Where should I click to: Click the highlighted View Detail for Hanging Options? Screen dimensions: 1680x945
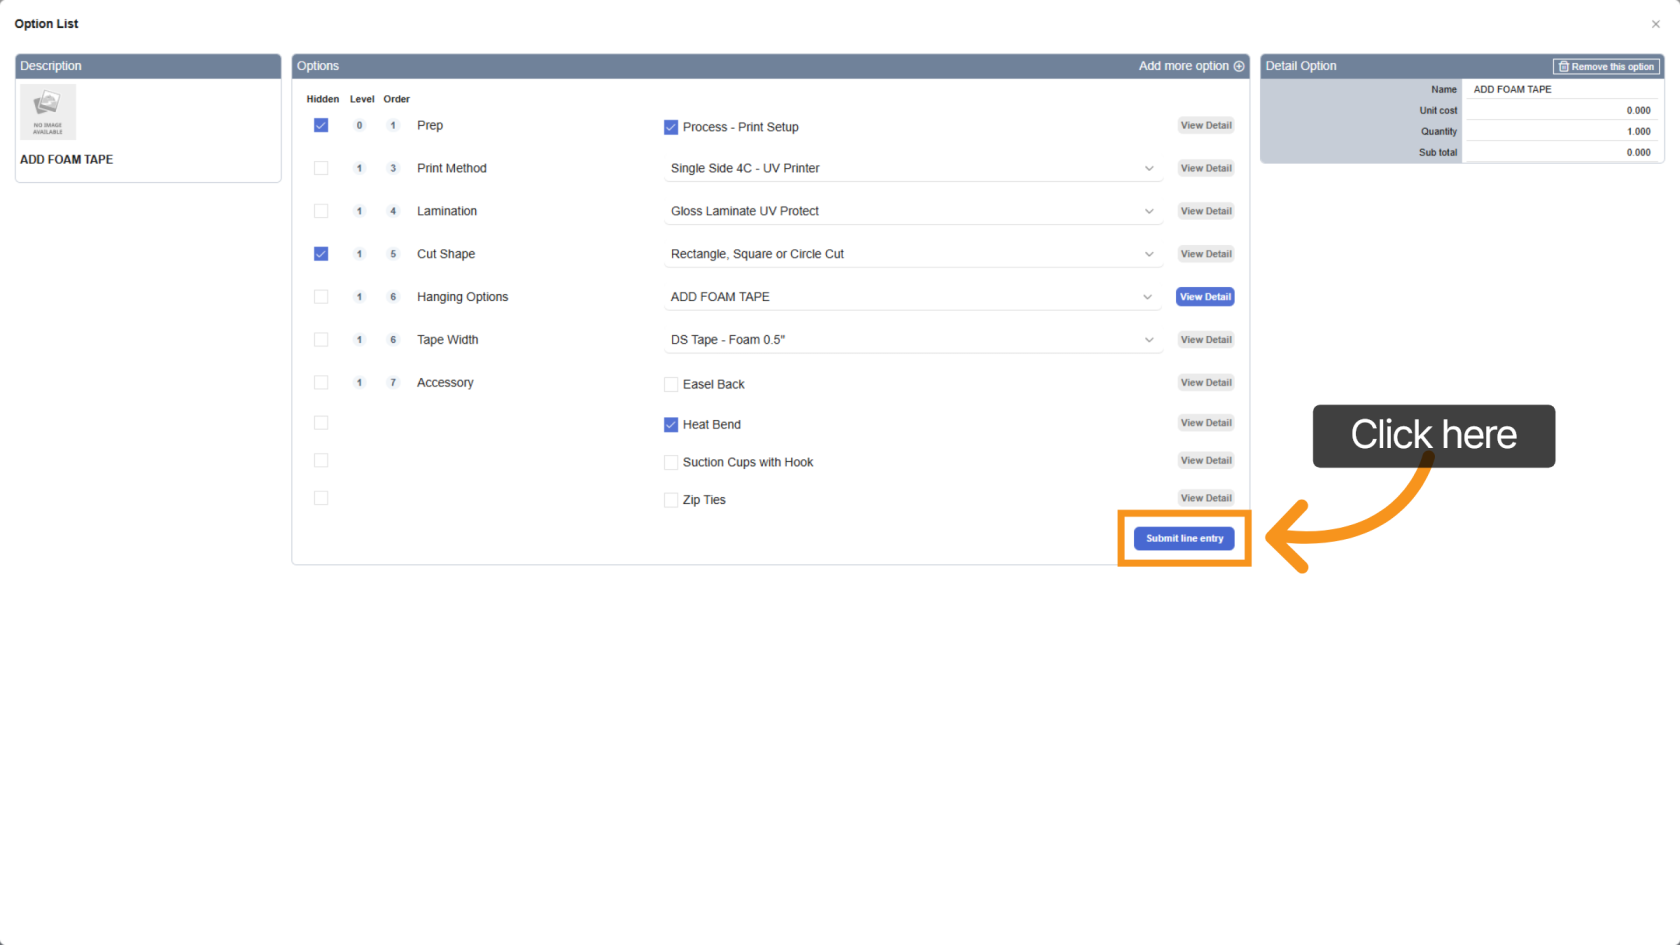point(1205,297)
